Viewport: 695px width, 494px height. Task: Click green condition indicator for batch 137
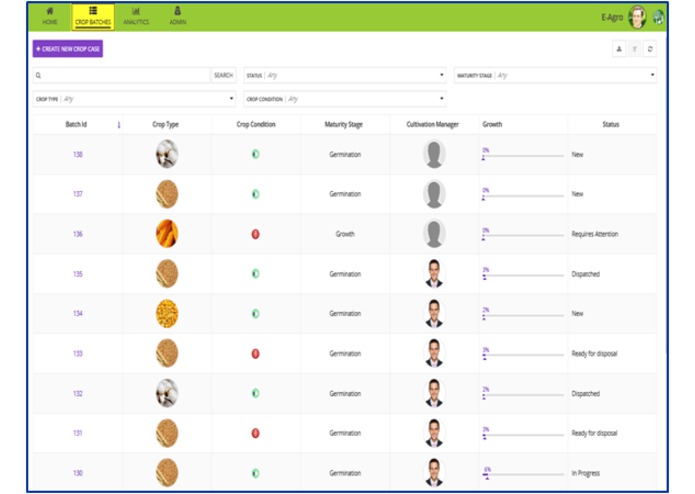(x=255, y=194)
